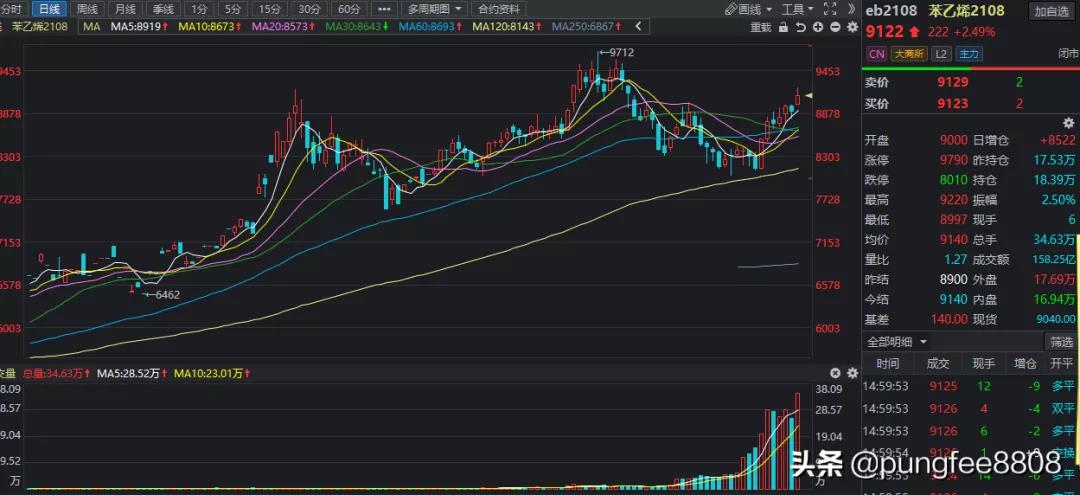1080x495 pixels.
Task: Click the 筛选 filter button
Action: coord(1060,340)
